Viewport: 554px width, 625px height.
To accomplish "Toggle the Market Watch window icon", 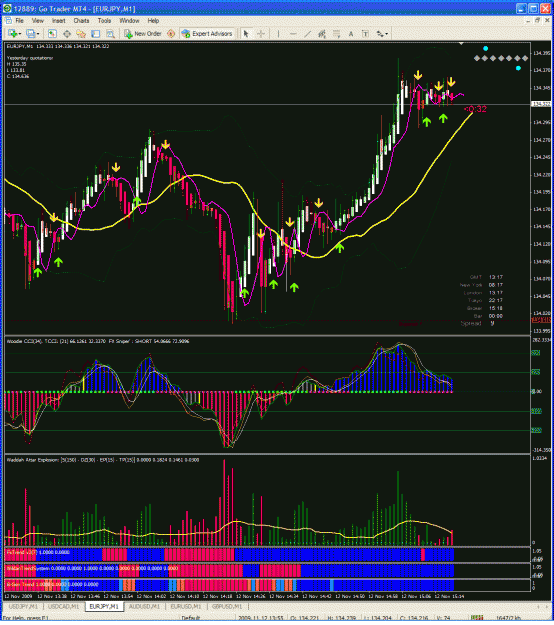I will tap(52, 34).
